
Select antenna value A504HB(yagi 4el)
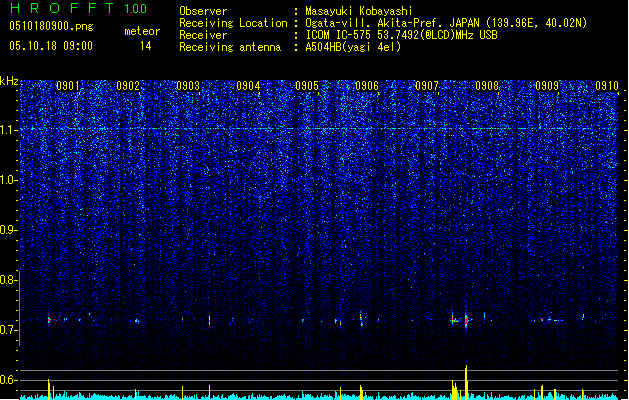[353, 47]
